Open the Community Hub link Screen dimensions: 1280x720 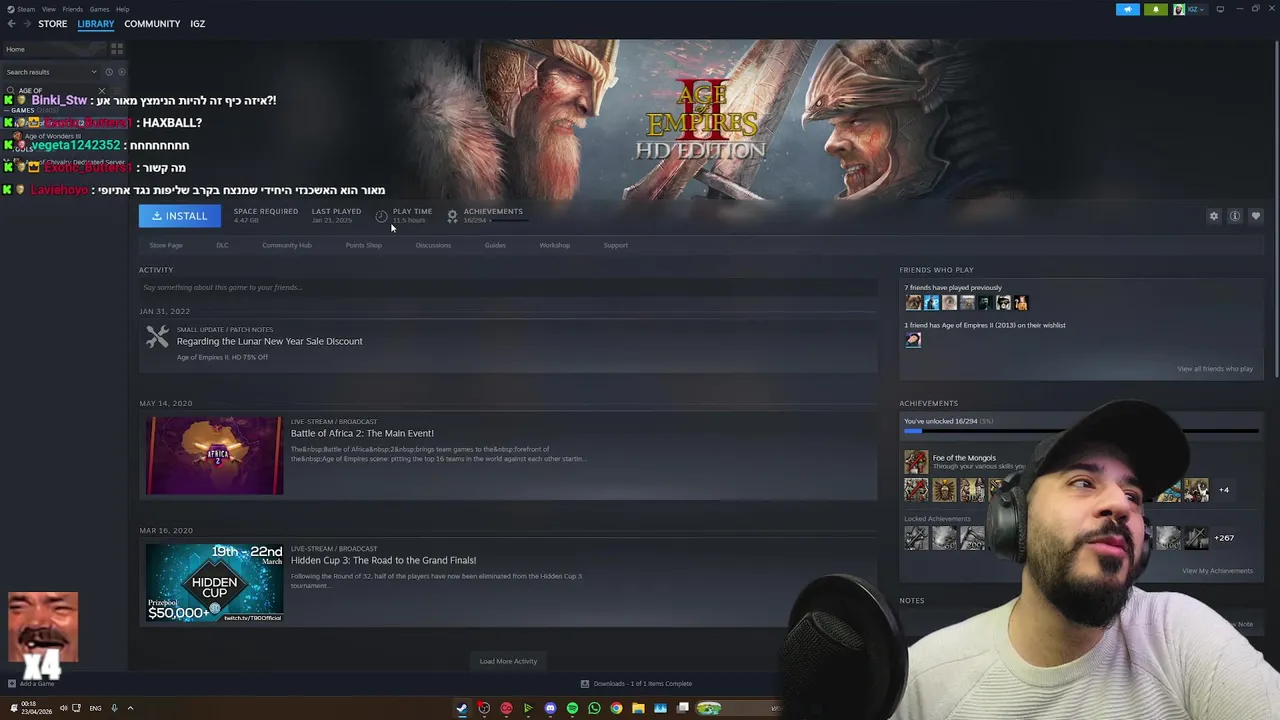point(287,245)
